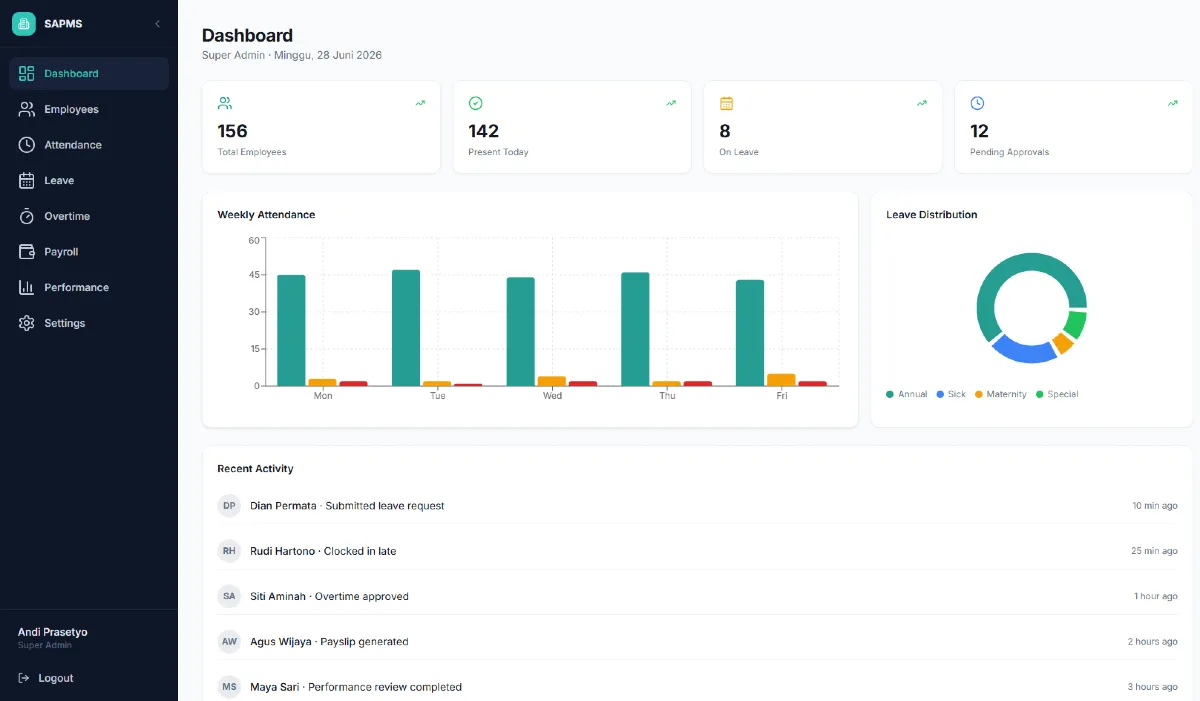Click the Pending Approvals clock icon
Viewport: 1200px width, 701px height.
click(x=978, y=103)
